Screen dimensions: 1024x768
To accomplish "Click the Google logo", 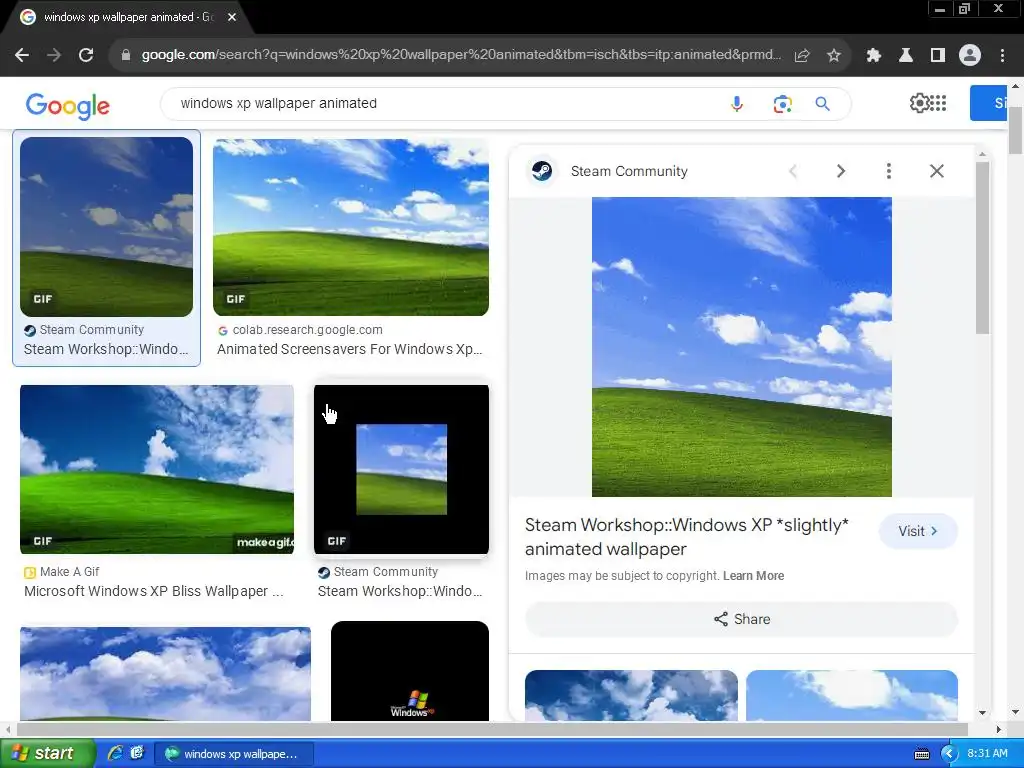I will (68, 106).
